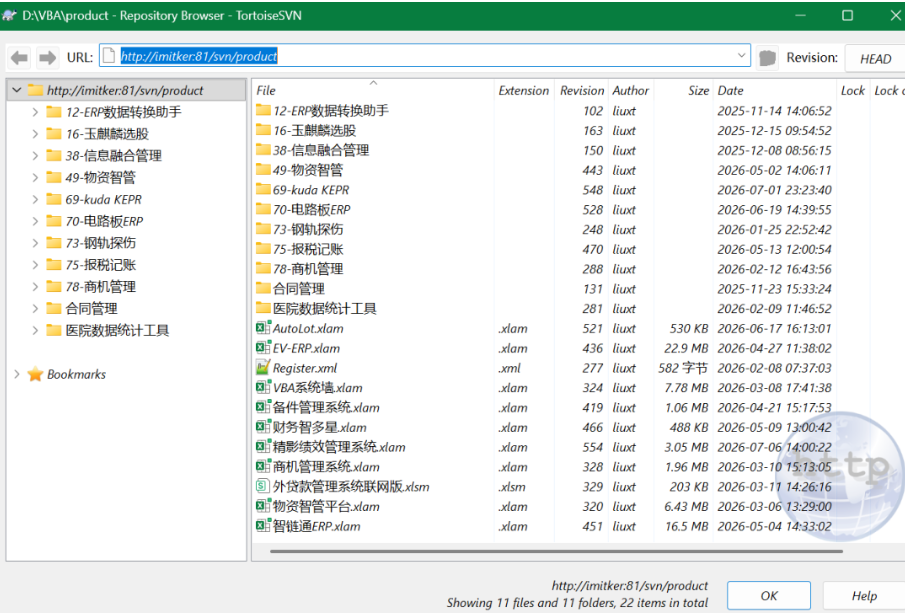Expand 38-信息融合管理 tree node
The width and height of the screenshot is (905, 613).
35,156
